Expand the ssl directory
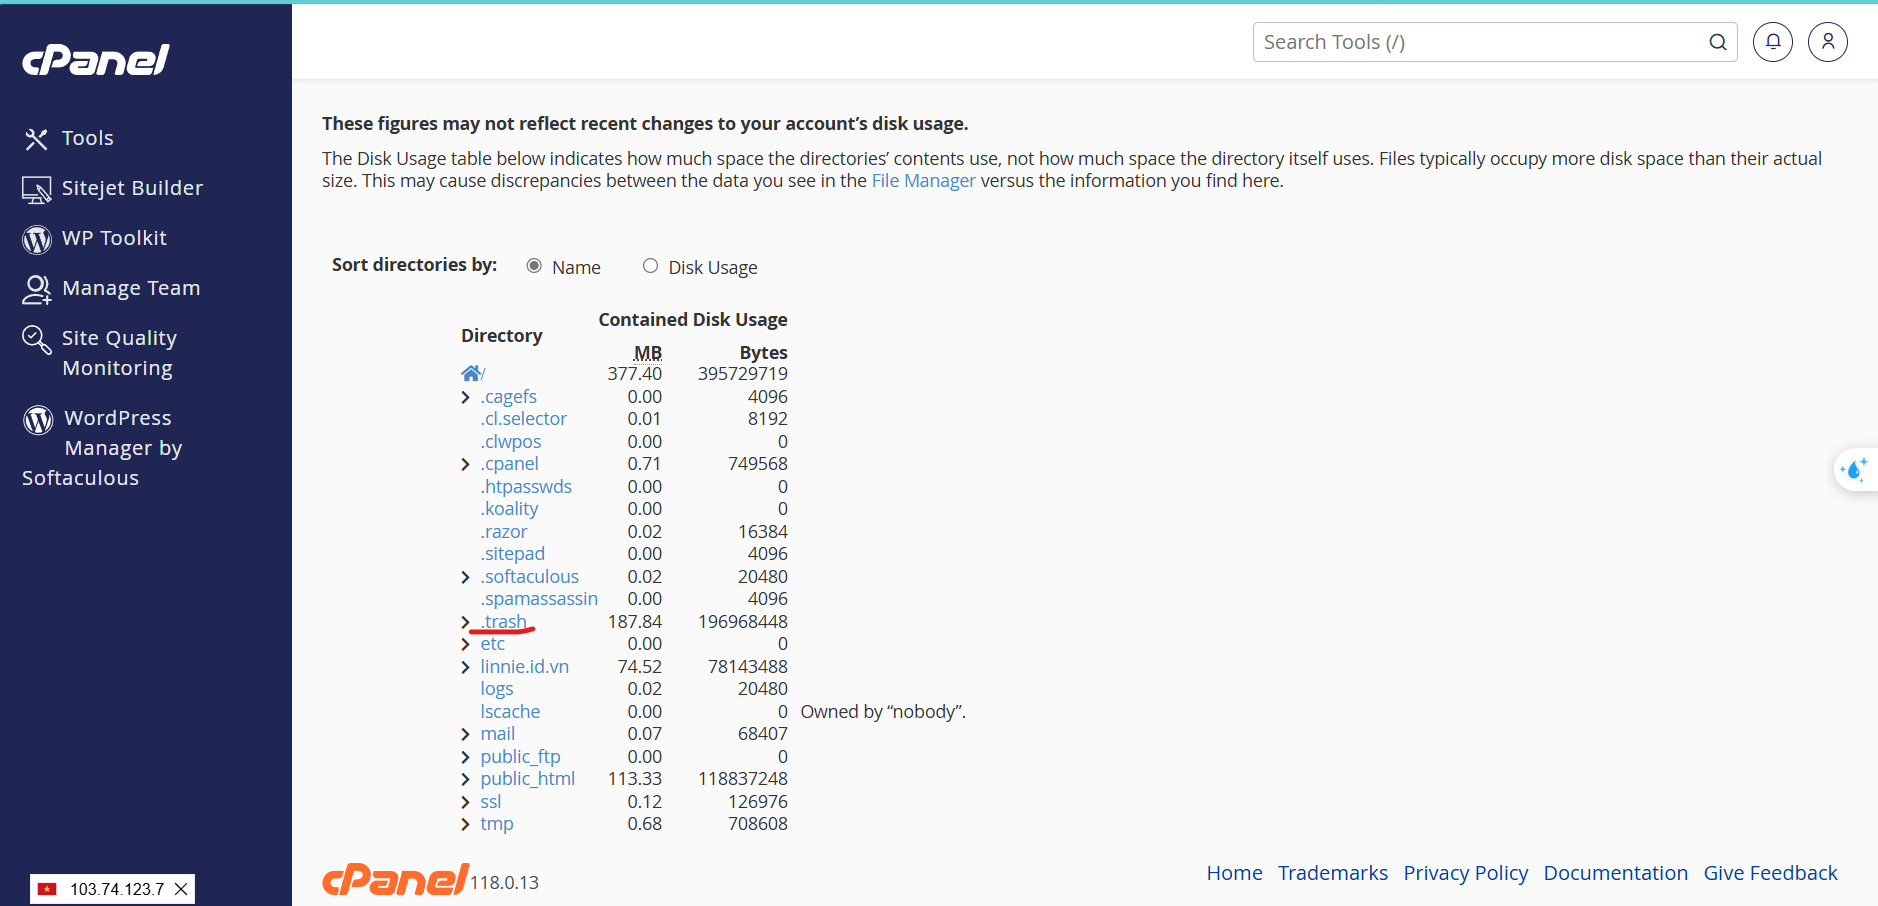This screenshot has width=1878, height=906. (465, 803)
